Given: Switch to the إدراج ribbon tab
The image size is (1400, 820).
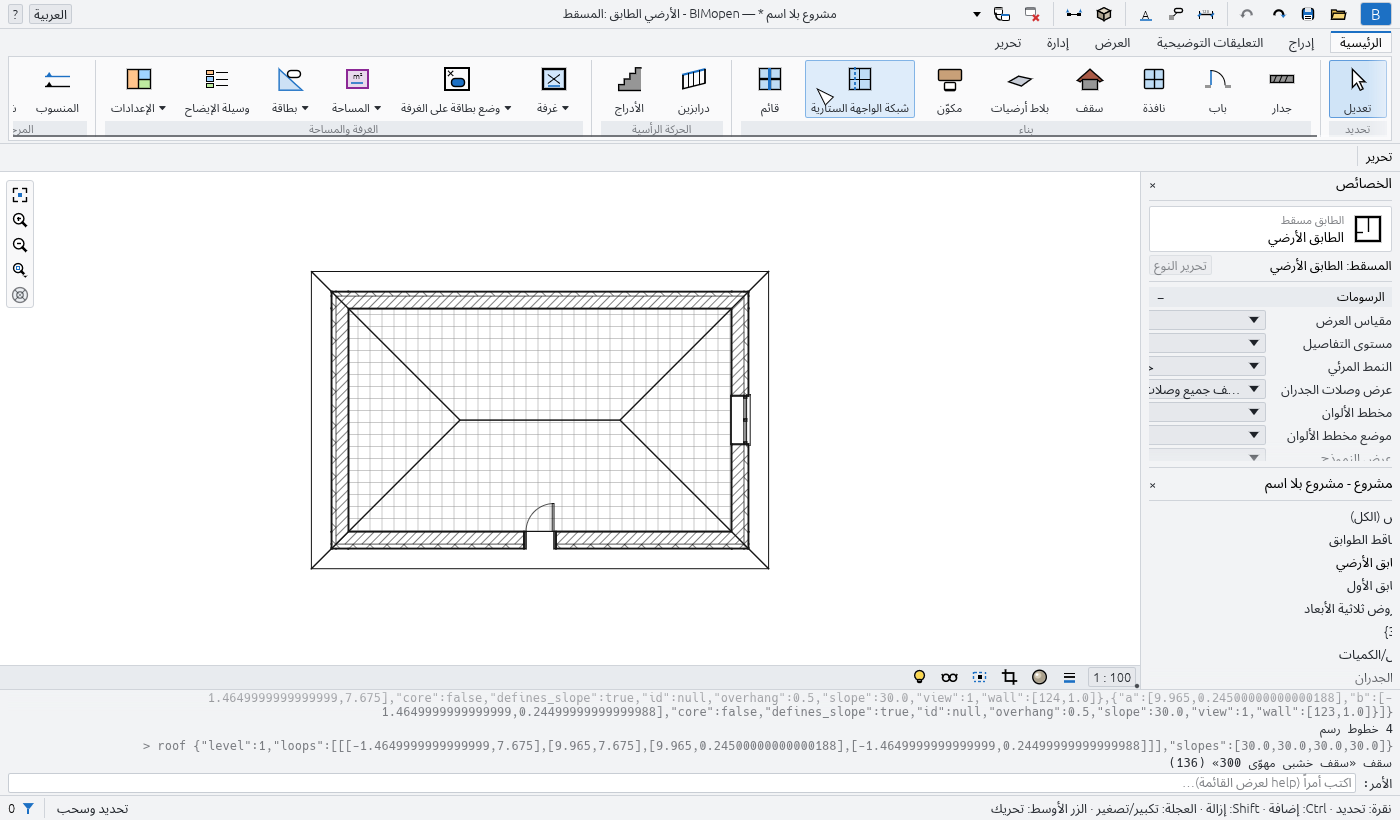Looking at the screenshot, I should [1300, 43].
